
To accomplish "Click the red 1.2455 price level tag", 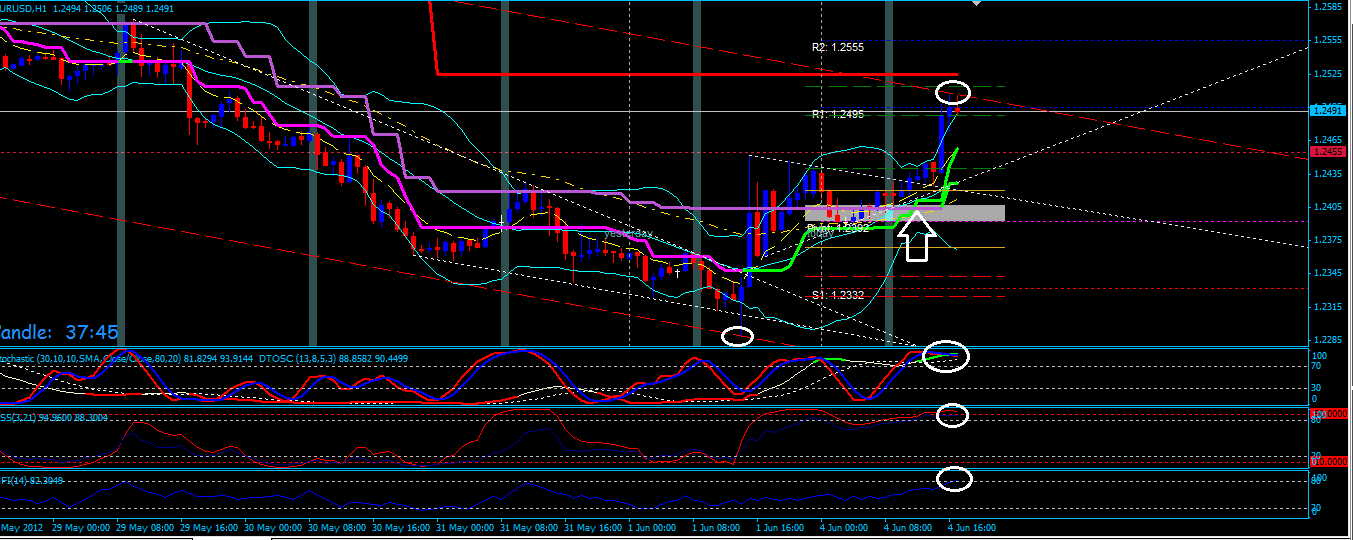I will 1326,152.
